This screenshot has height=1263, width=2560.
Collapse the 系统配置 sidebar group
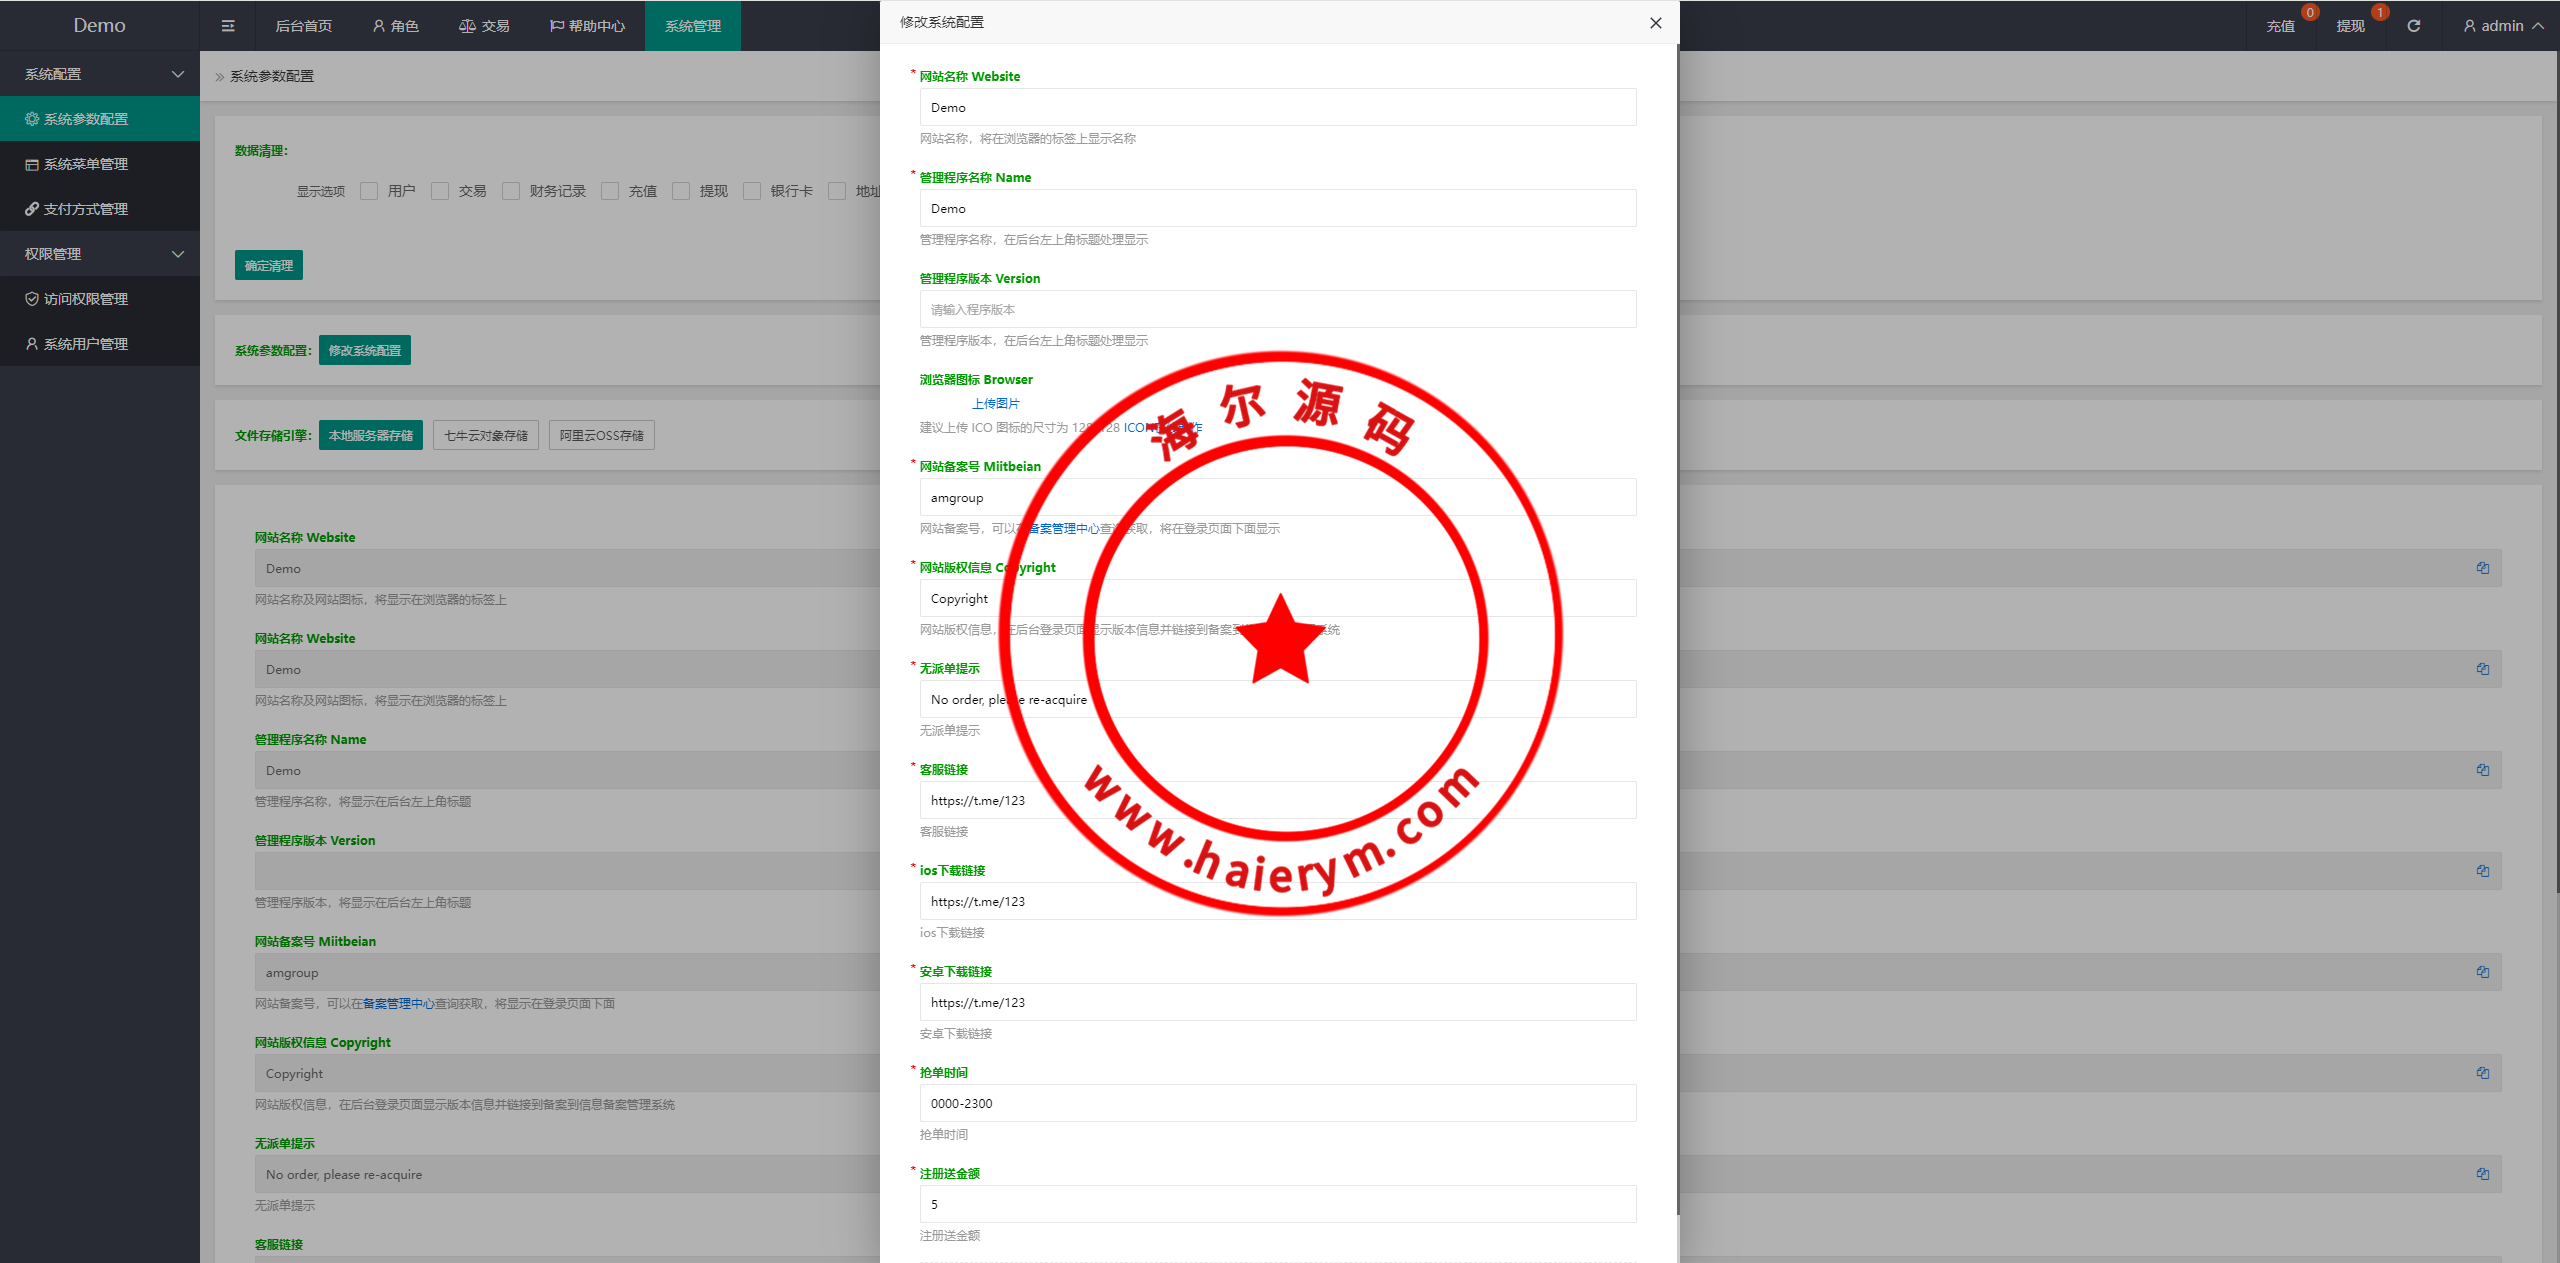pos(100,74)
